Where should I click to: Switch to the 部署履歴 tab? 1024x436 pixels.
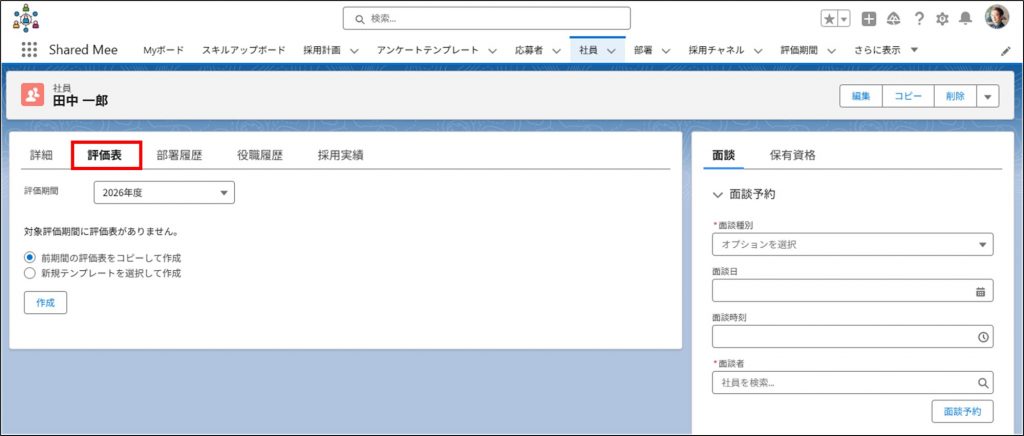(x=179, y=155)
